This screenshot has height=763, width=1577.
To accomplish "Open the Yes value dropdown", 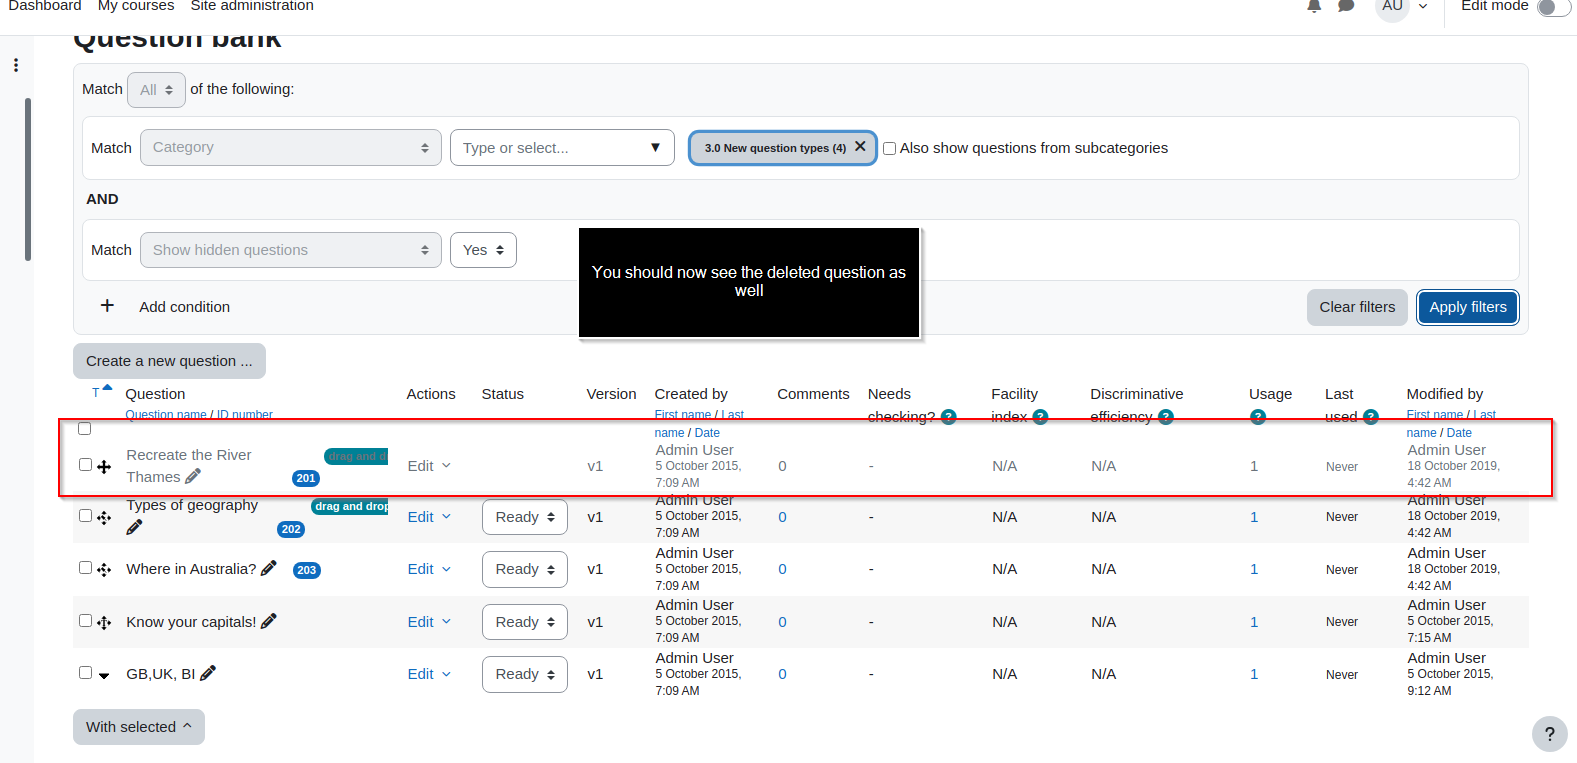I will [x=483, y=250].
